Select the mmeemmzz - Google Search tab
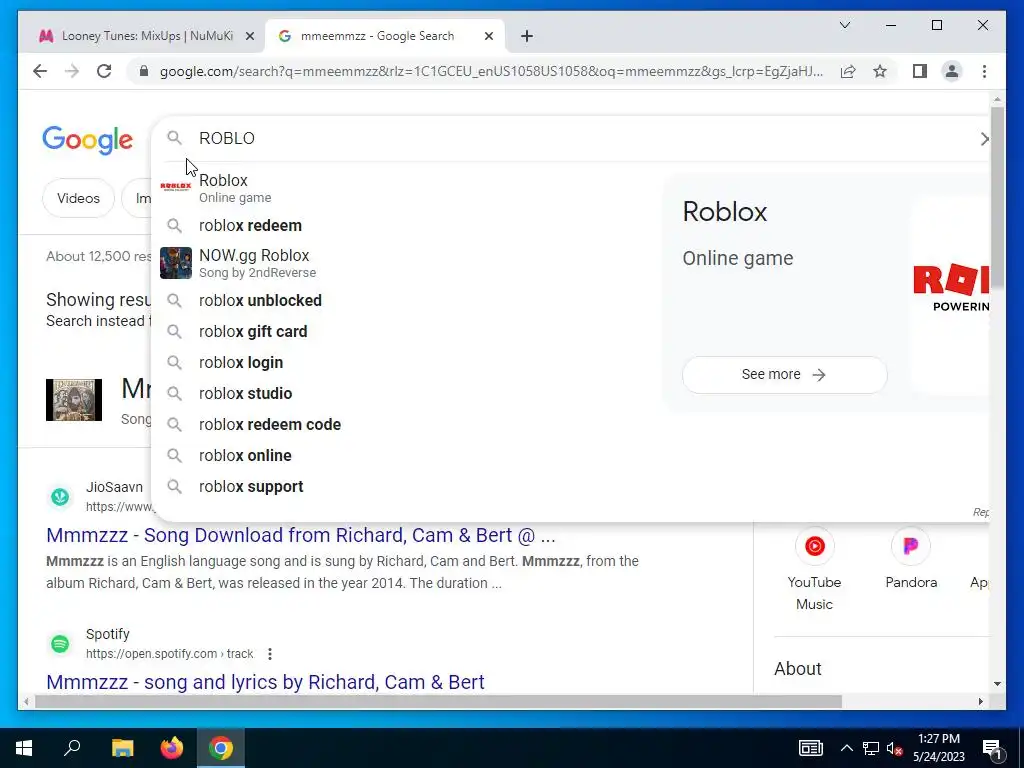1024x768 pixels. [385, 36]
